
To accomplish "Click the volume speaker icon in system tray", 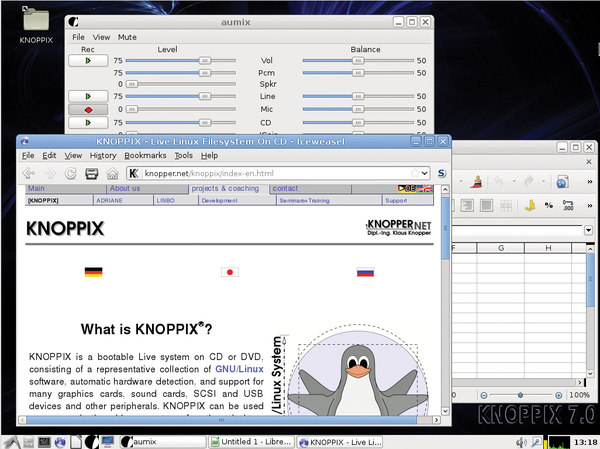I will pyautogui.click(x=521, y=440).
